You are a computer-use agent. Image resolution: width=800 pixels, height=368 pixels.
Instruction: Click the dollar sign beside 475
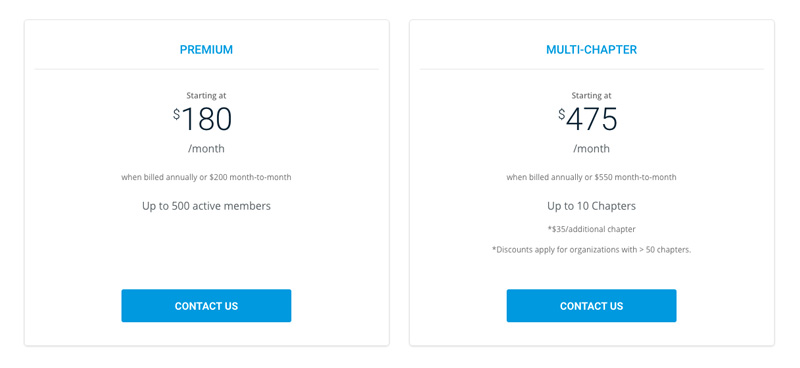click(x=562, y=114)
